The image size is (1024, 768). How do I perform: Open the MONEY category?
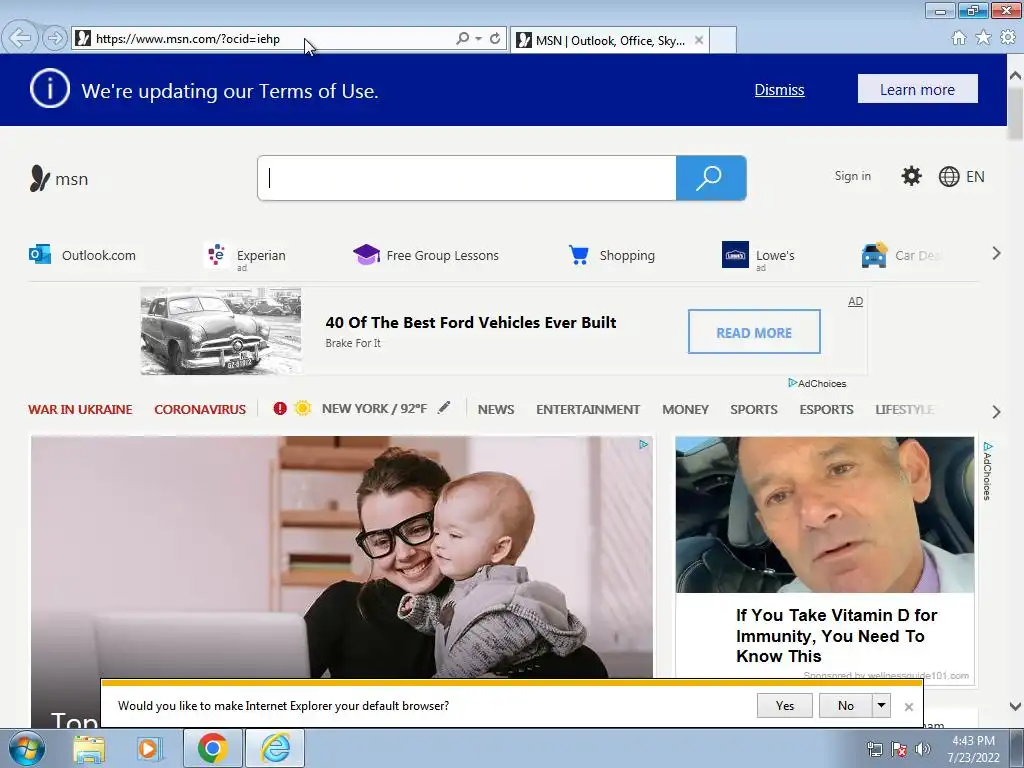[x=685, y=409]
